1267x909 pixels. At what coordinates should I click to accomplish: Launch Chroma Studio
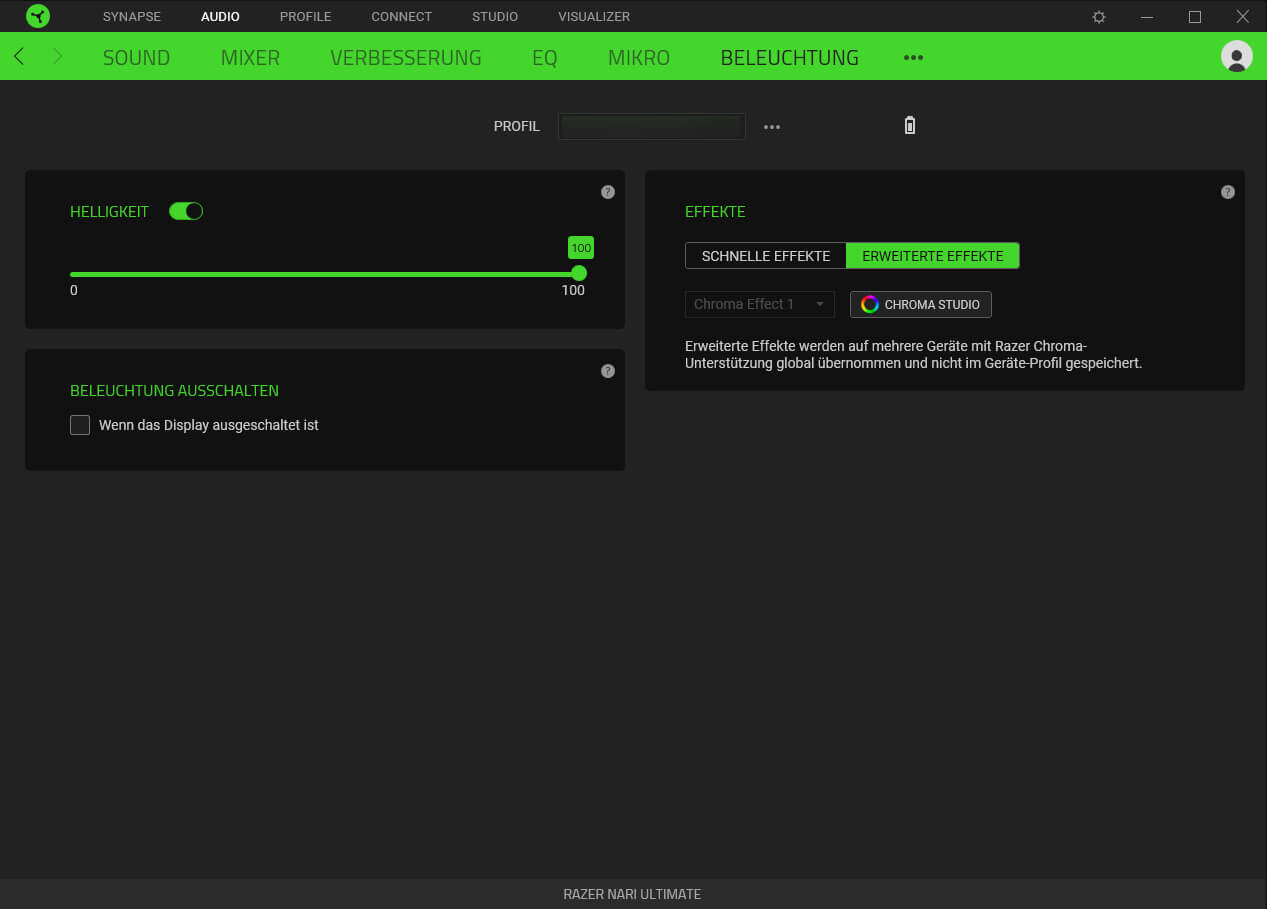(x=921, y=304)
